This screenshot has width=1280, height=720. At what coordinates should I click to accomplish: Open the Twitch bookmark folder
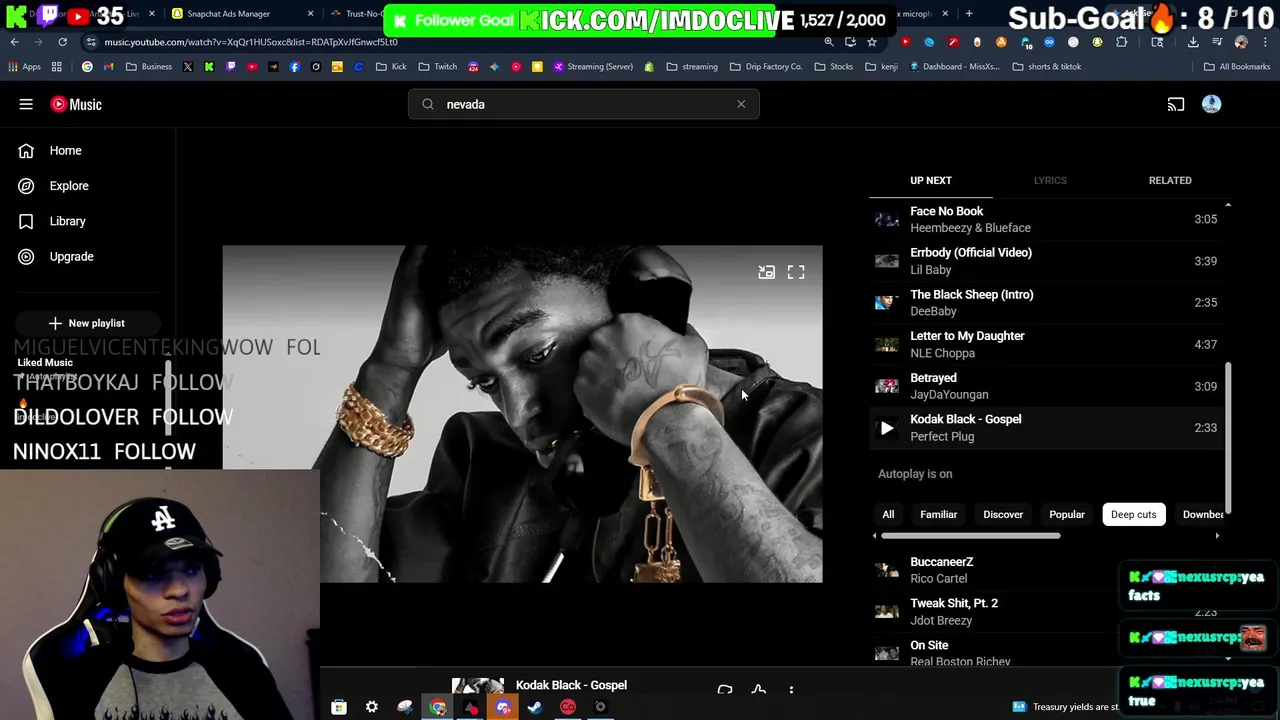pyautogui.click(x=438, y=66)
